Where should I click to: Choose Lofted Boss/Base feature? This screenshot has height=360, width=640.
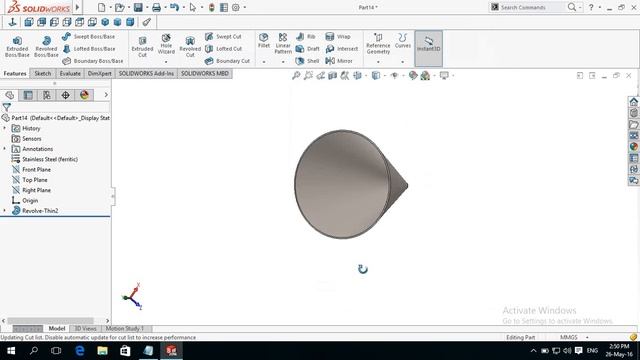[89, 49]
